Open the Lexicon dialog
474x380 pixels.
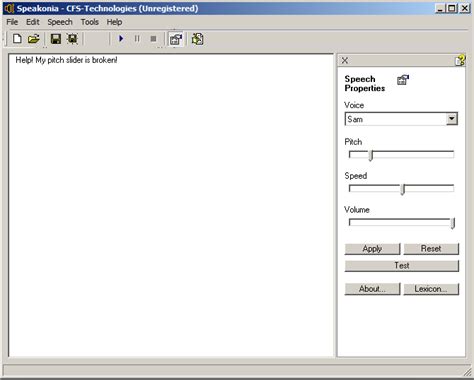coord(431,289)
